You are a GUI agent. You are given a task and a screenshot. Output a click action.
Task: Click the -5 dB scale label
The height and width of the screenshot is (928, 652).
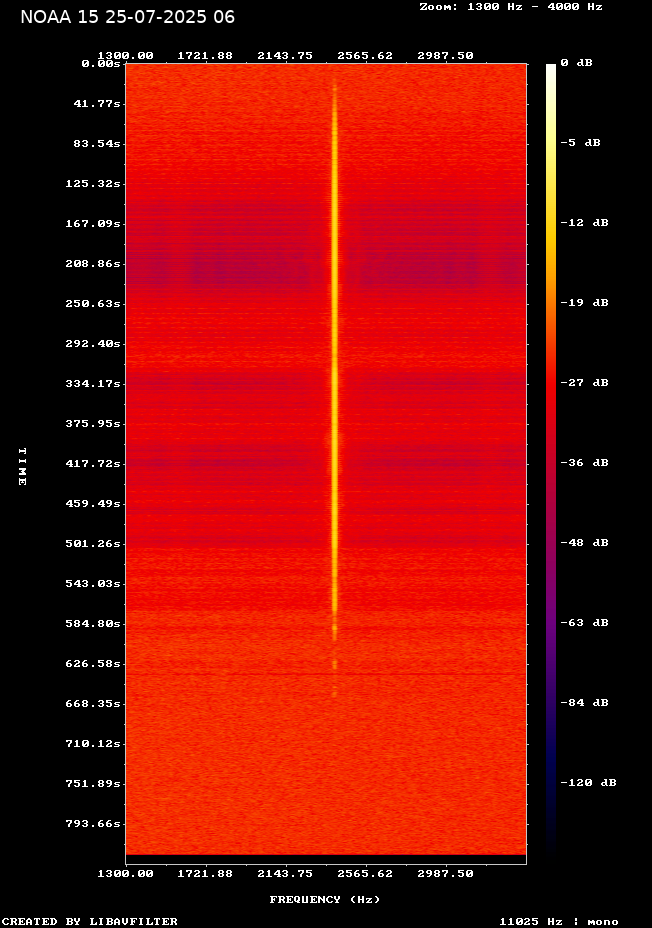[x=581, y=143]
